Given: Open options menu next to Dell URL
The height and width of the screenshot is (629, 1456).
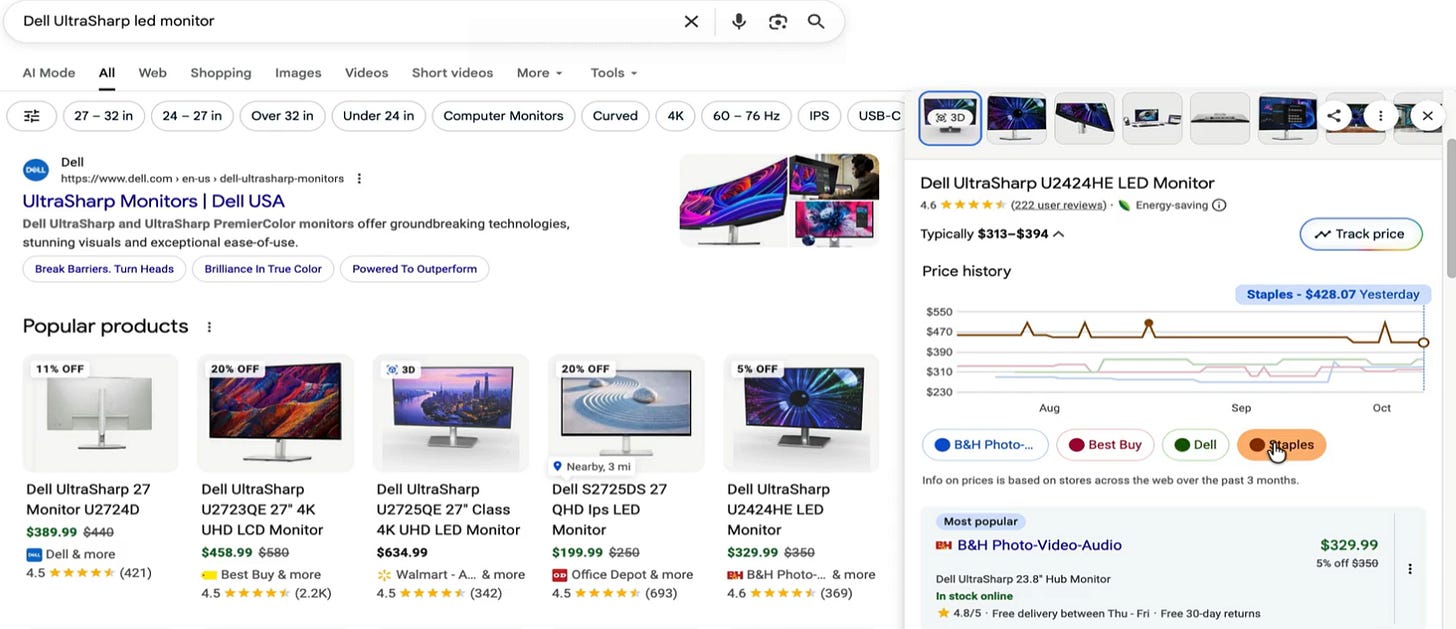Looking at the screenshot, I should (359, 179).
